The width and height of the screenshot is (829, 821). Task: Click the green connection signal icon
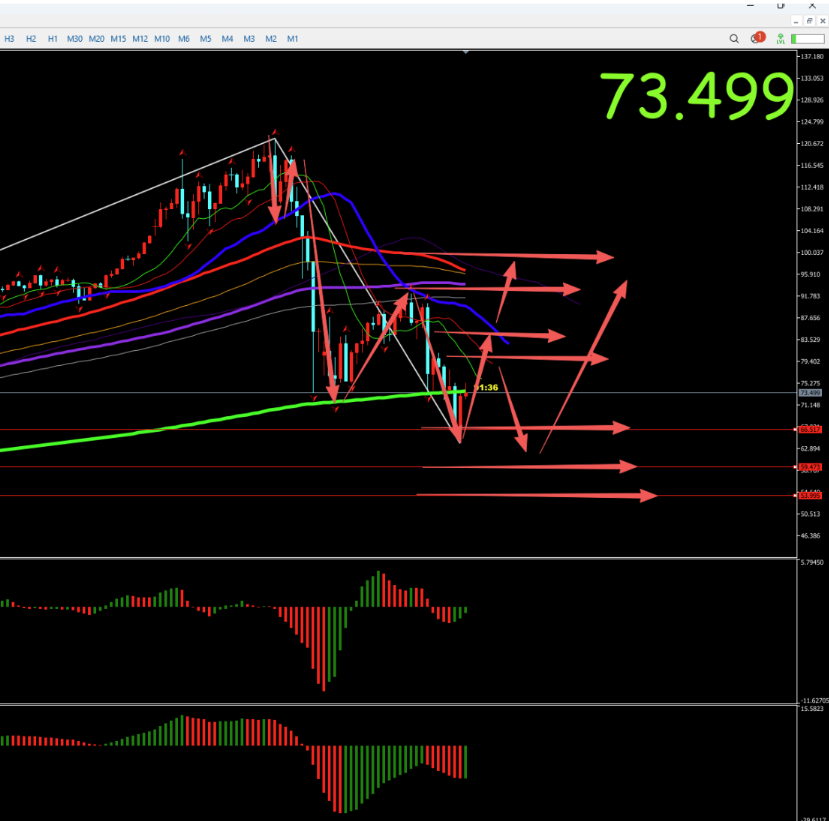tap(779, 39)
